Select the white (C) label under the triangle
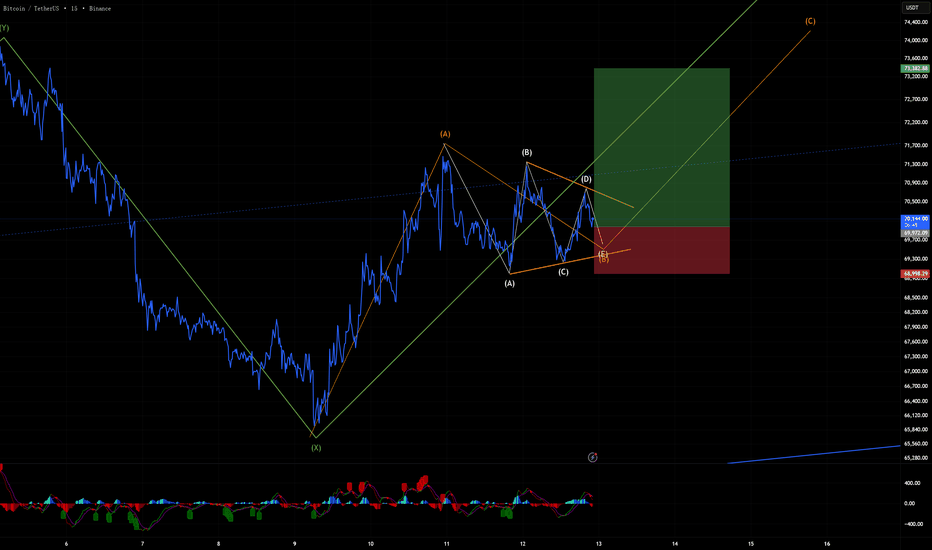932x550 pixels. tap(563, 272)
